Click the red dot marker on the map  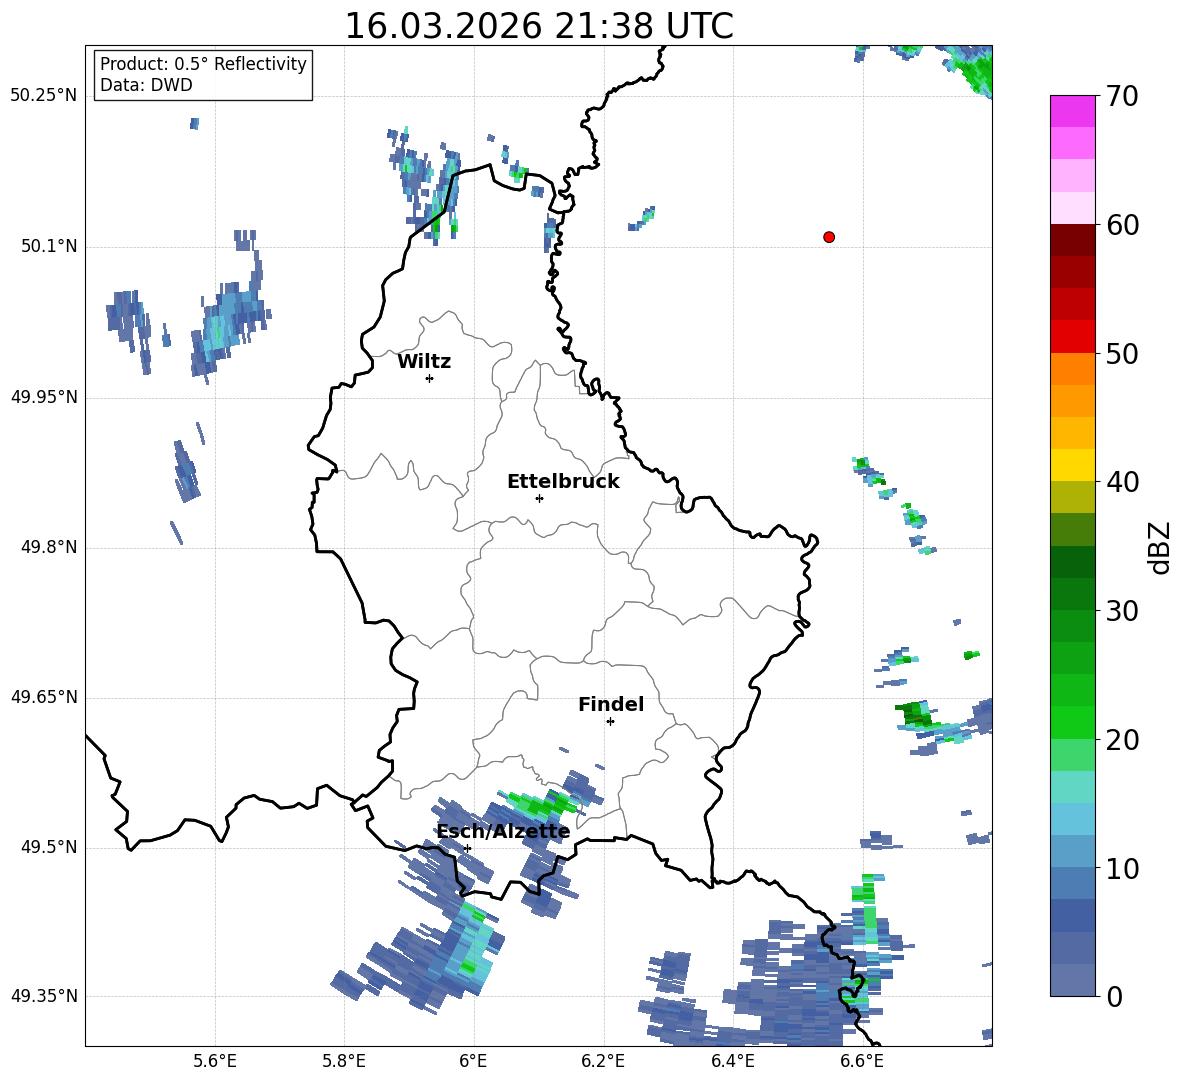pos(829,237)
